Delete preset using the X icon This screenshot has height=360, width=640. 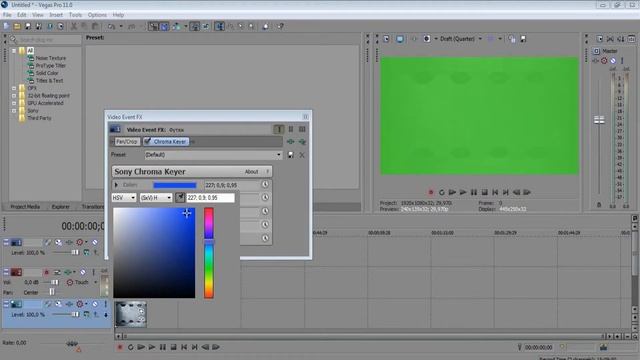click(x=302, y=155)
